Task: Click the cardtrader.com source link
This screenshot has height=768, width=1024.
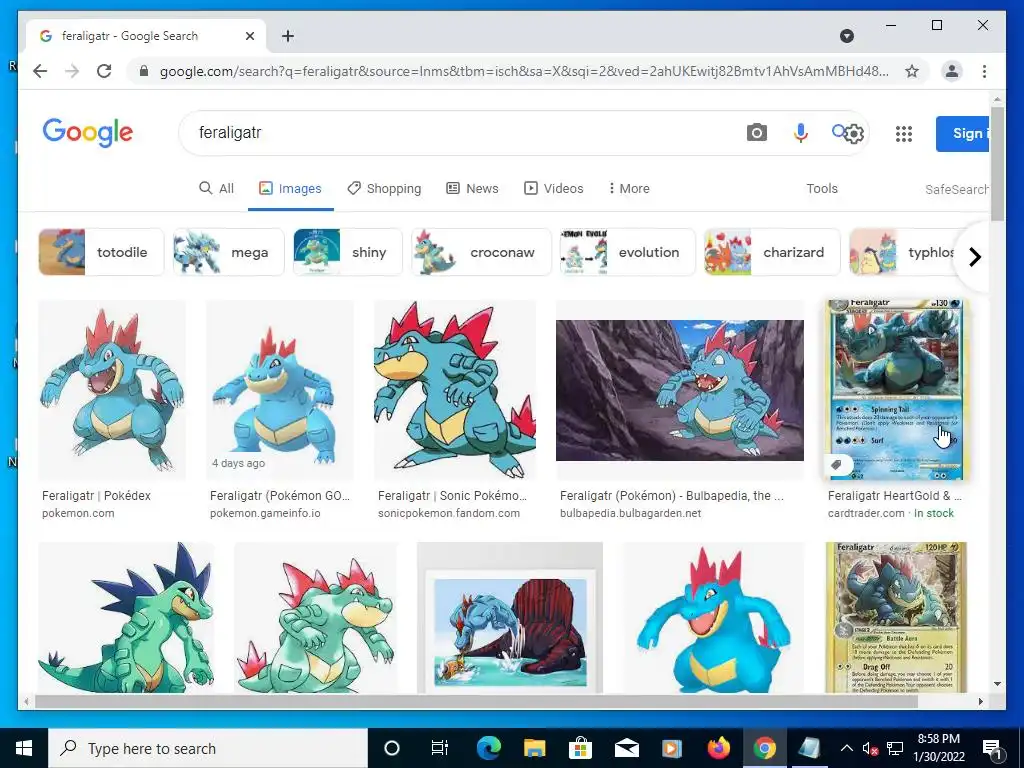Action: click(x=866, y=513)
